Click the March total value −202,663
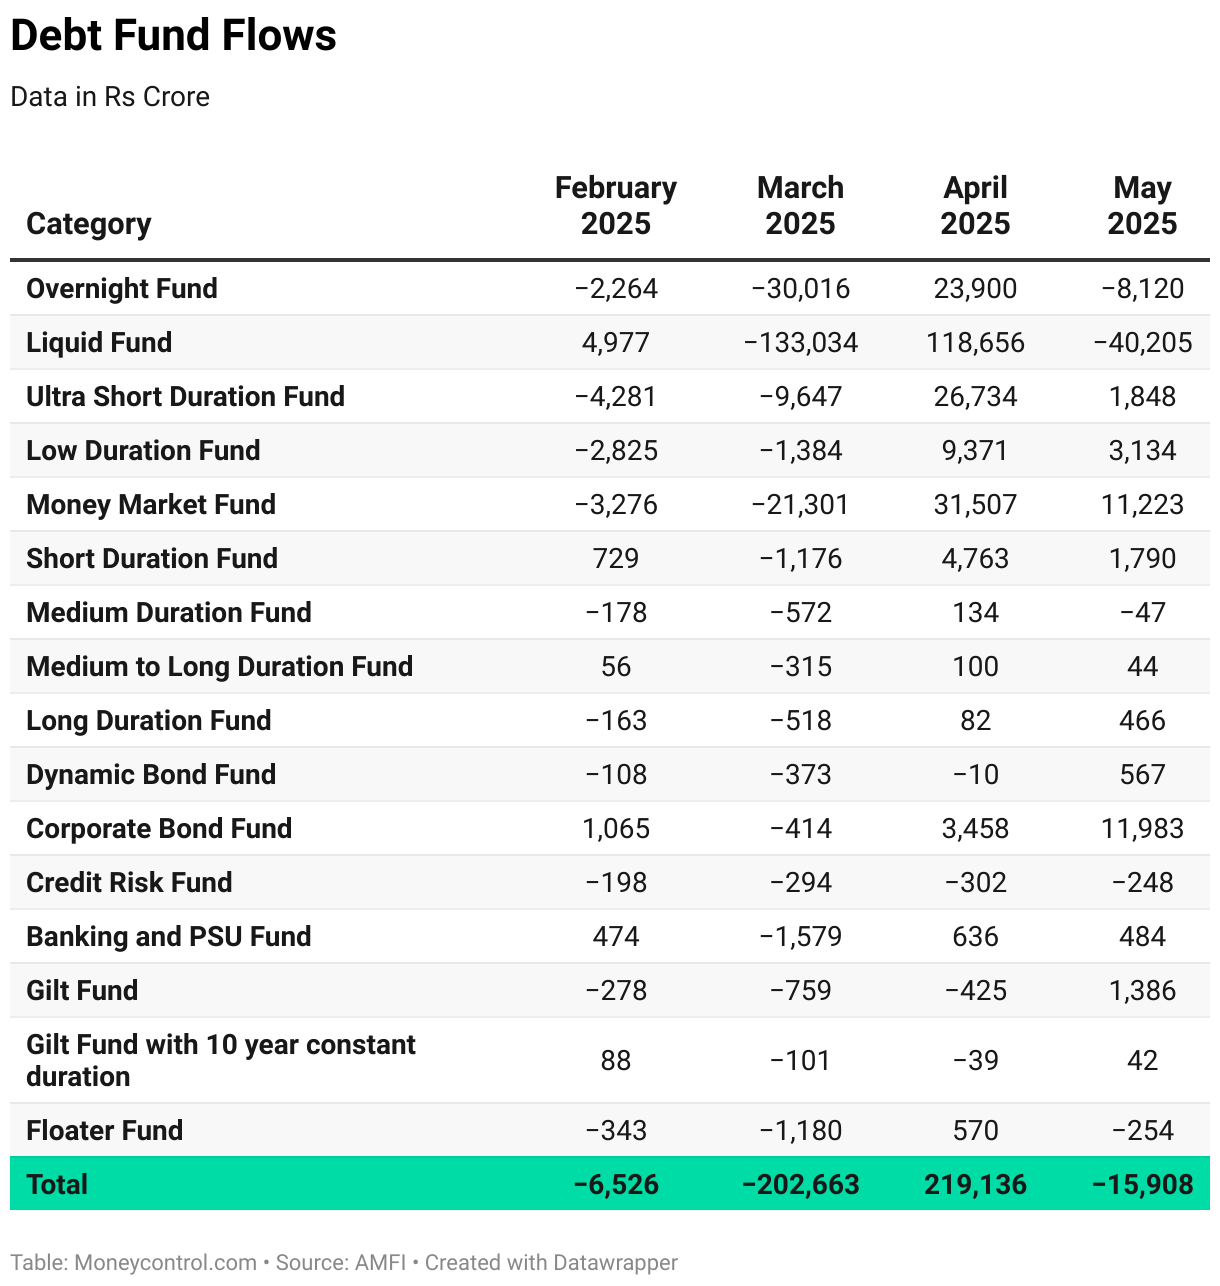 tap(800, 1185)
